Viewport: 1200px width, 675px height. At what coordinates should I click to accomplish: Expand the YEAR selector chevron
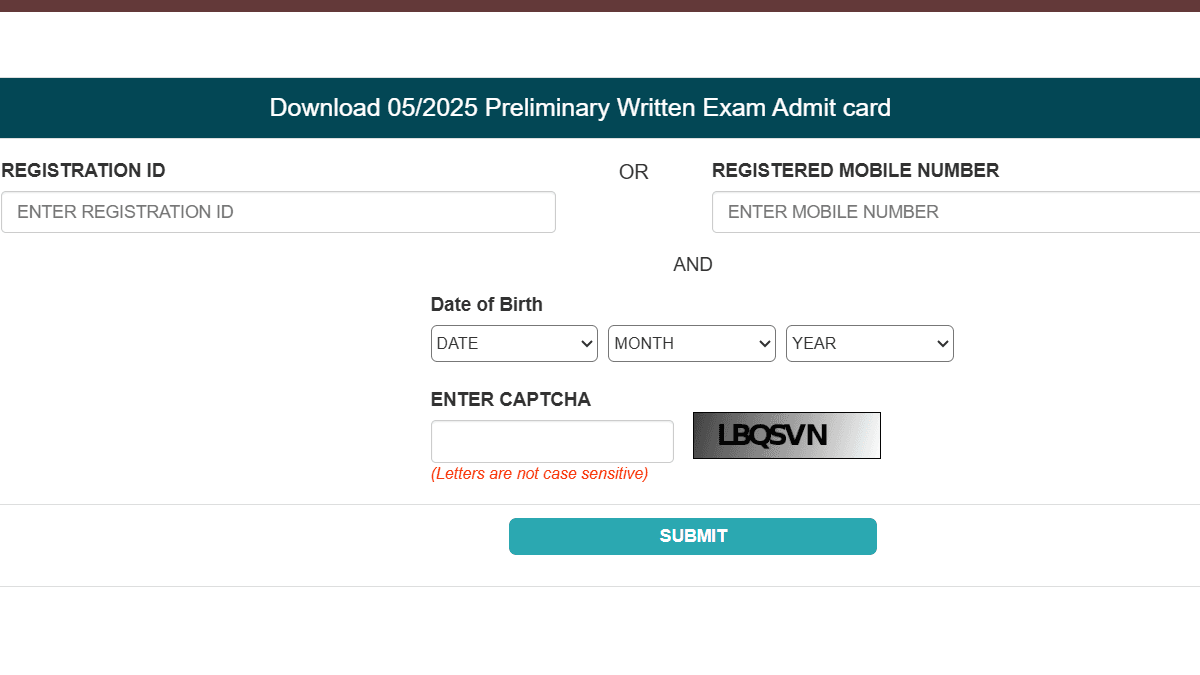pyautogui.click(x=941, y=343)
